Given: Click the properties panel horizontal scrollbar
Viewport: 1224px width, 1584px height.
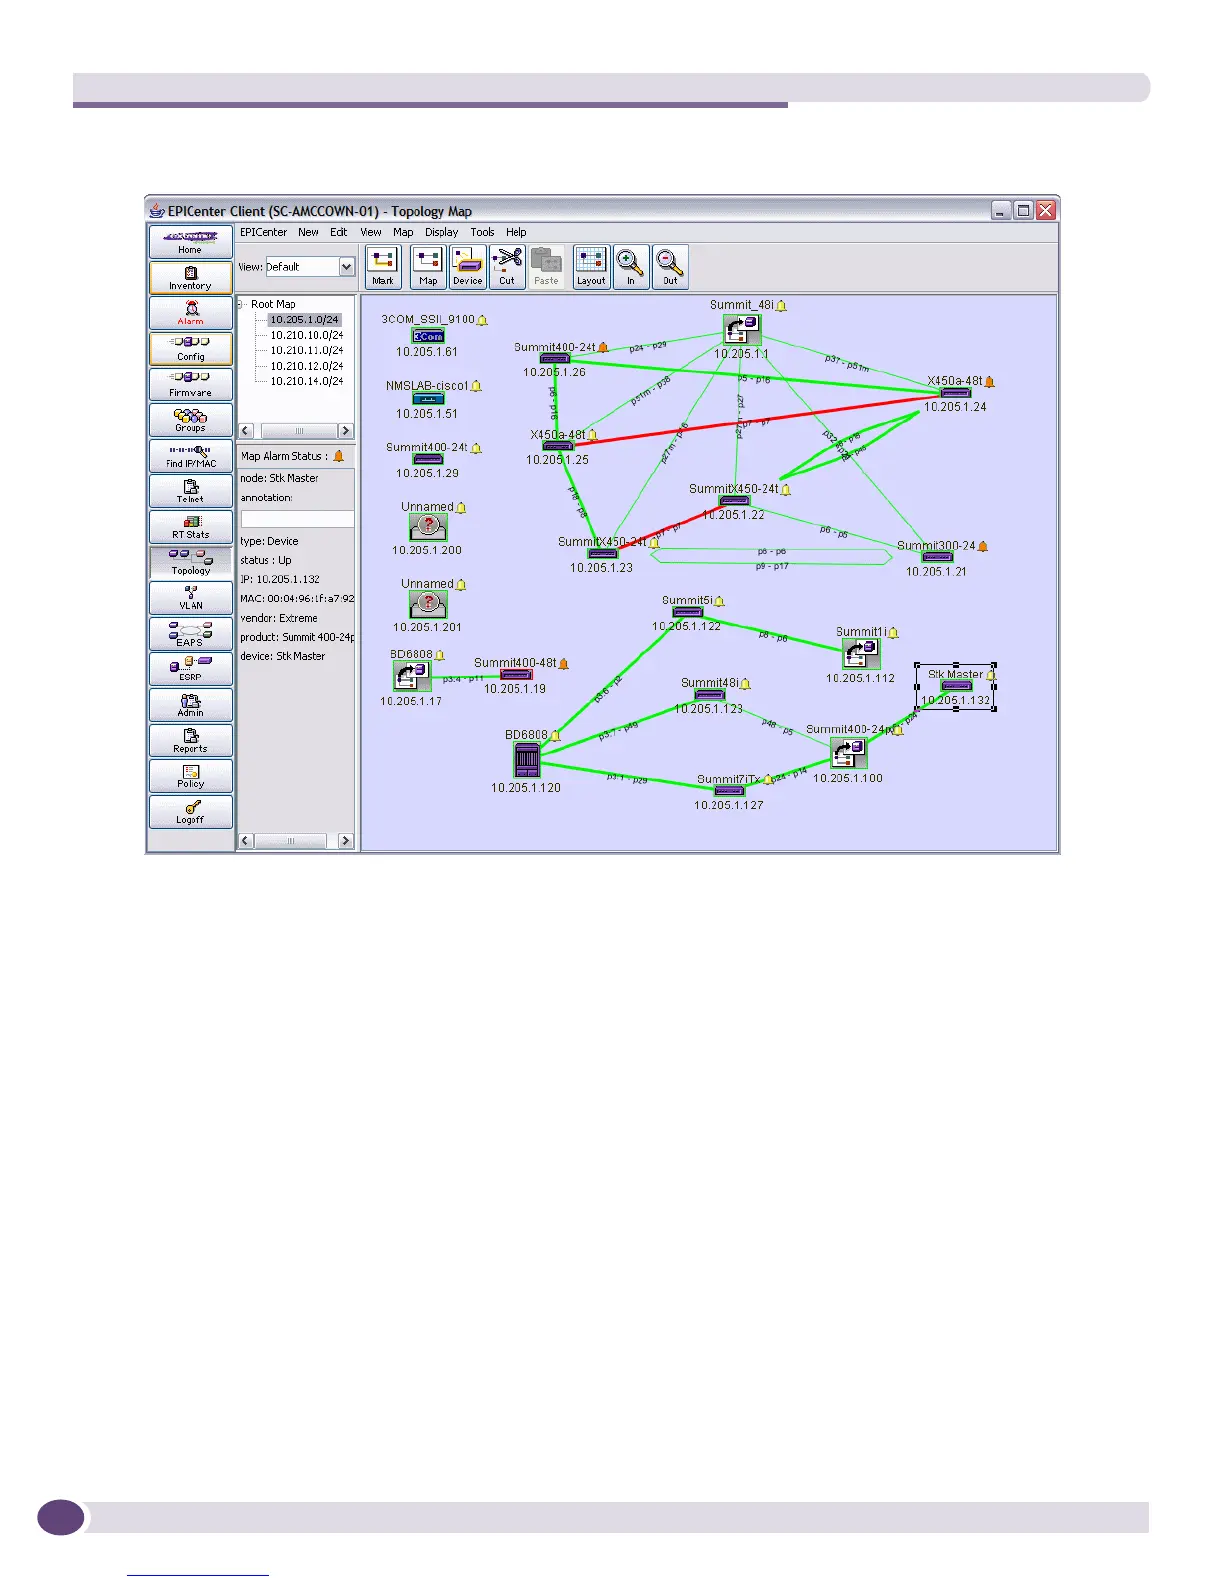Looking at the screenshot, I should pos(296,841).
